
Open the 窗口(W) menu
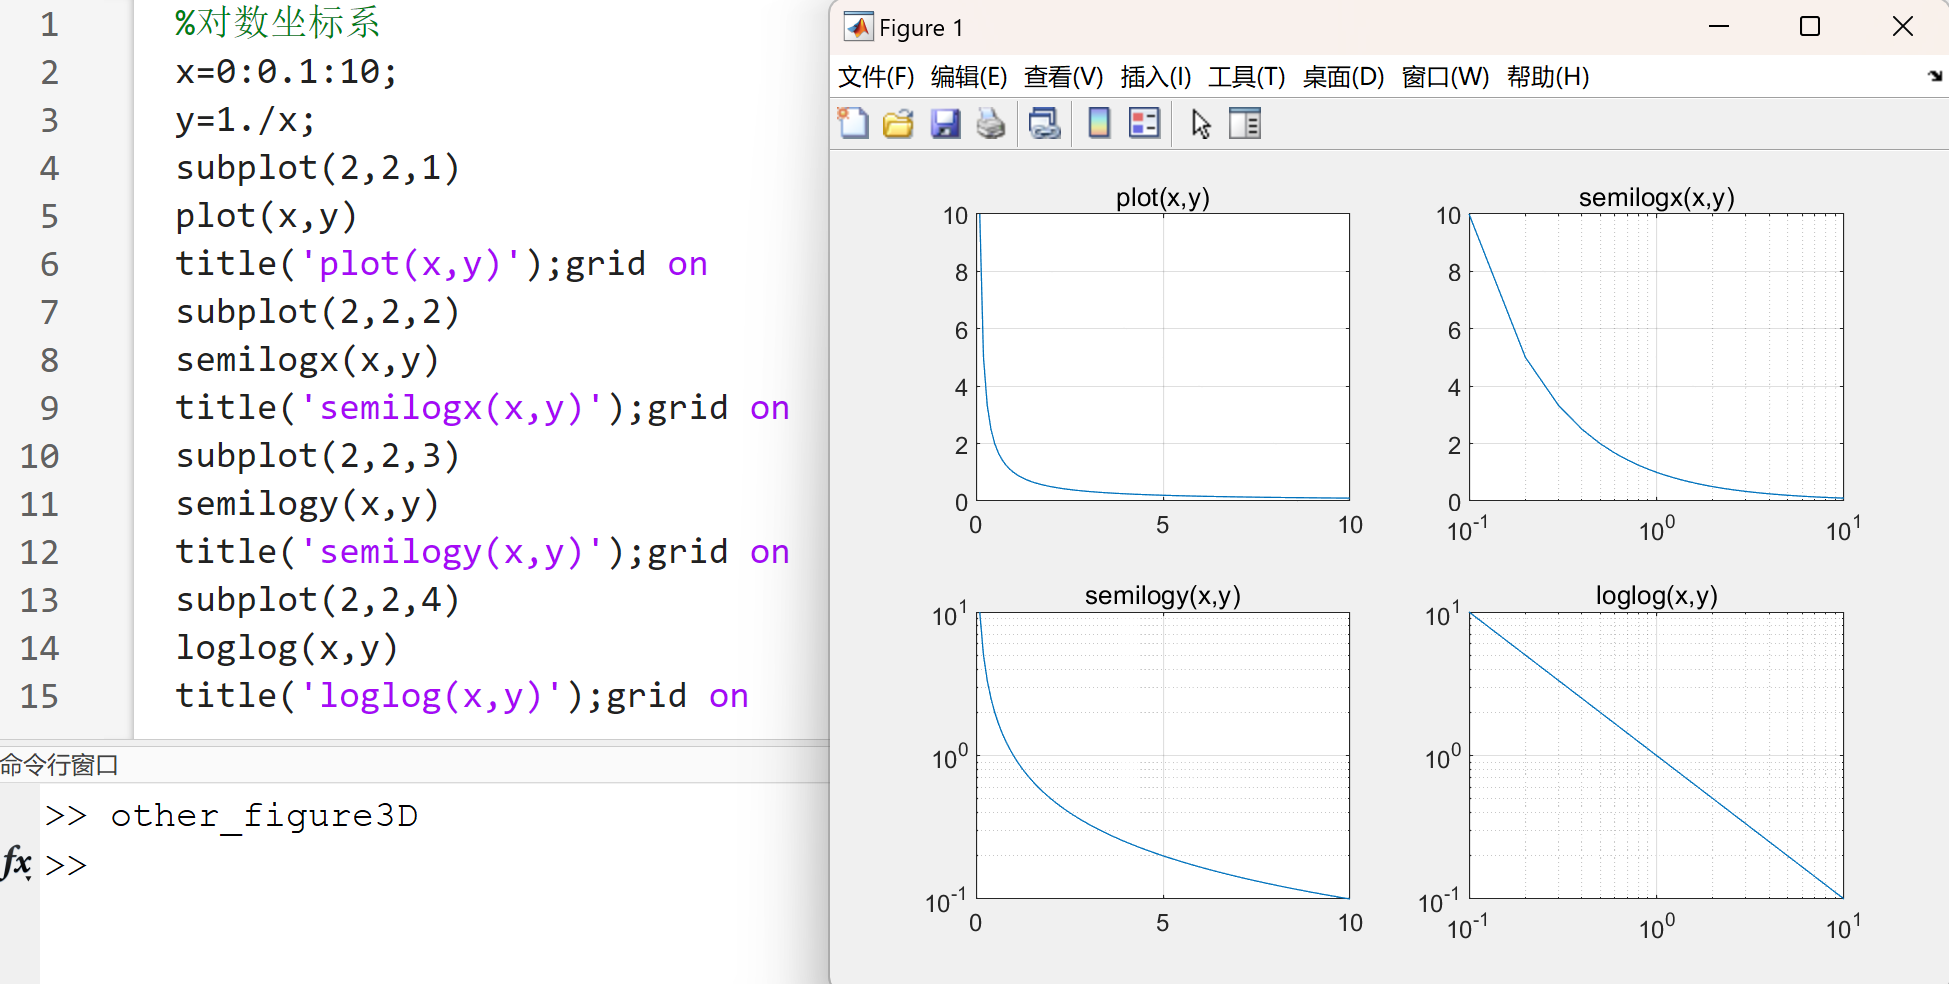1446,77
